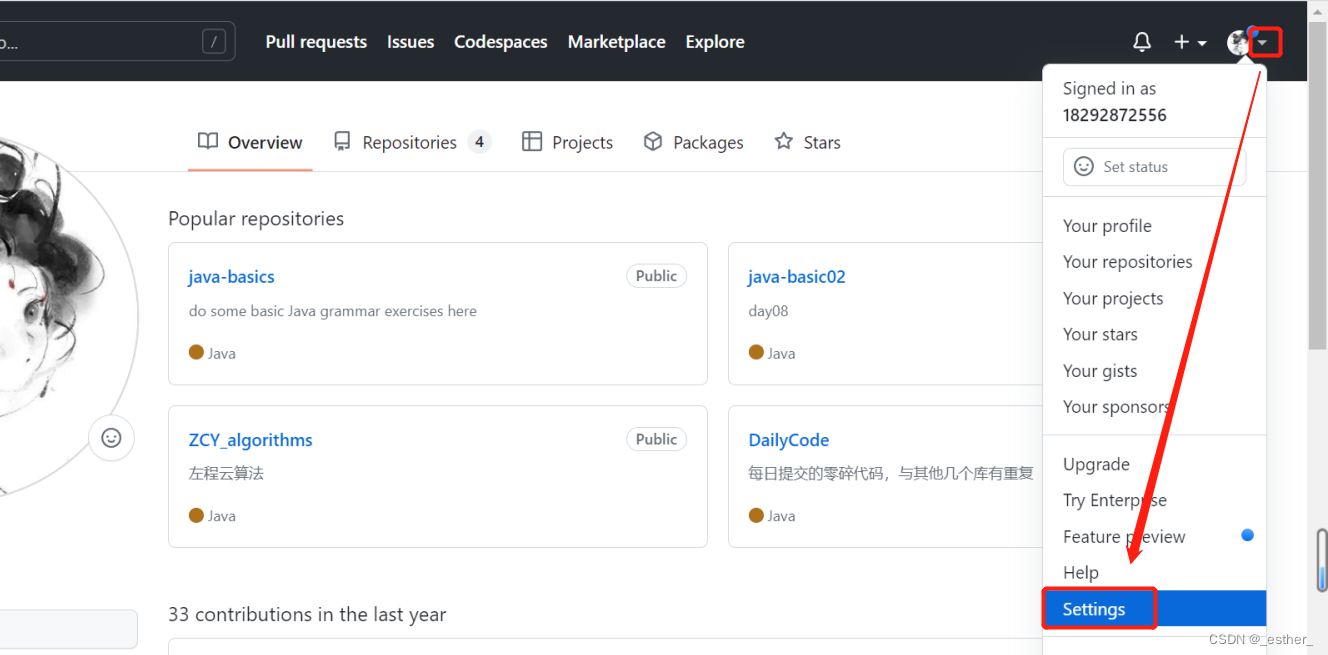
Task: Click the slash search shortcut icon
Action: pos(213,42)
